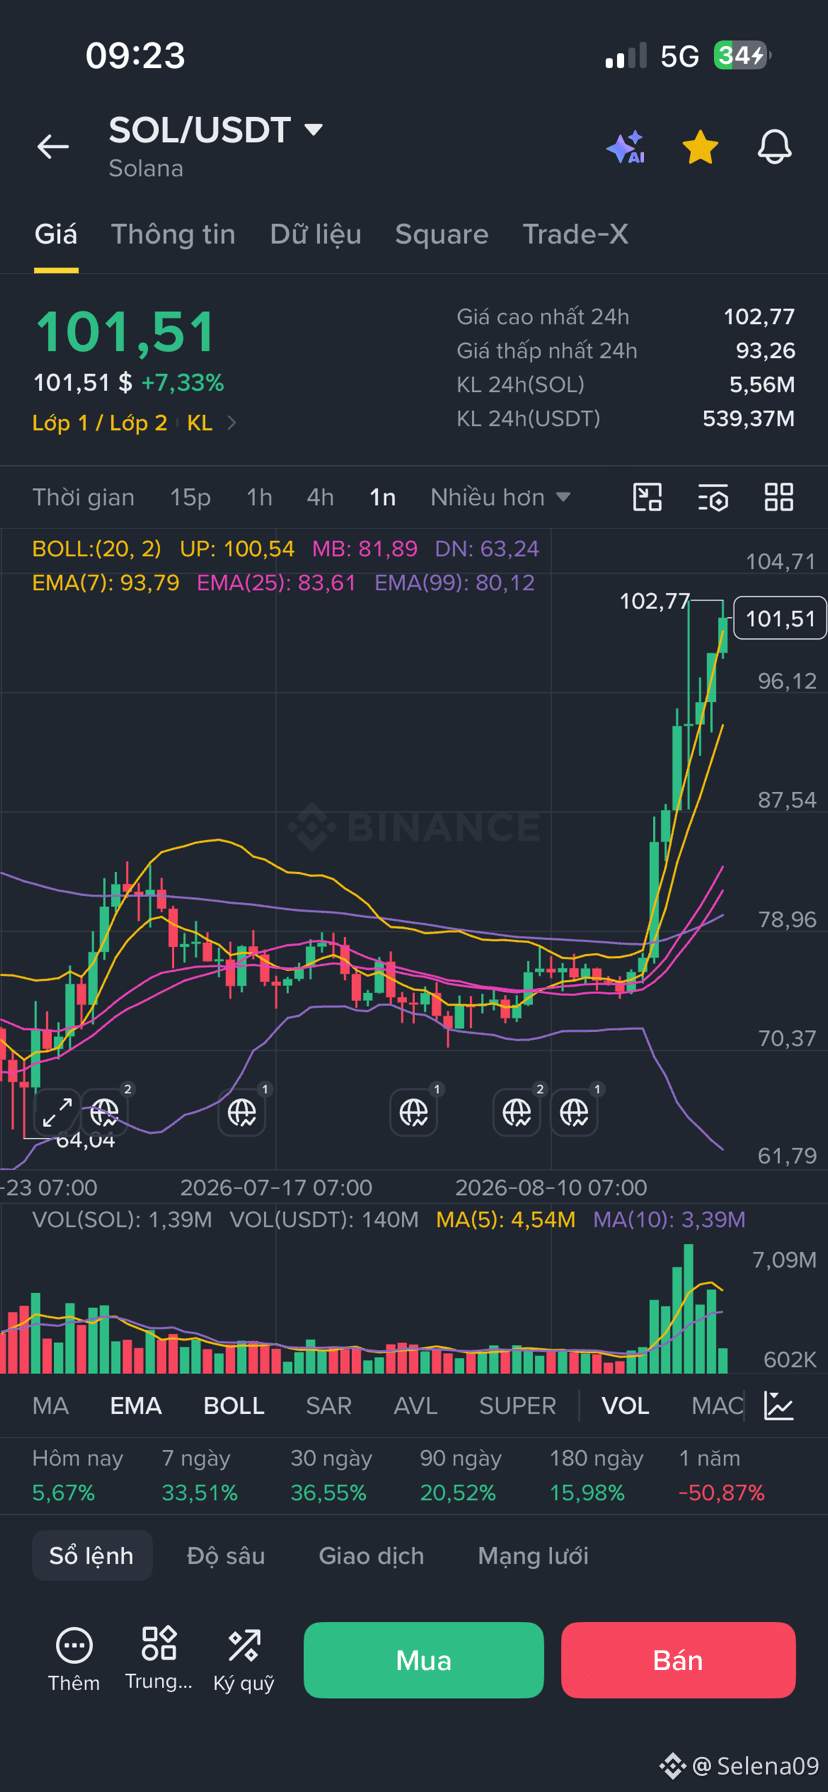Viewport: 828px width, 1792px height.
Task: Open price alert bell icon
Action: pos(774,147)
